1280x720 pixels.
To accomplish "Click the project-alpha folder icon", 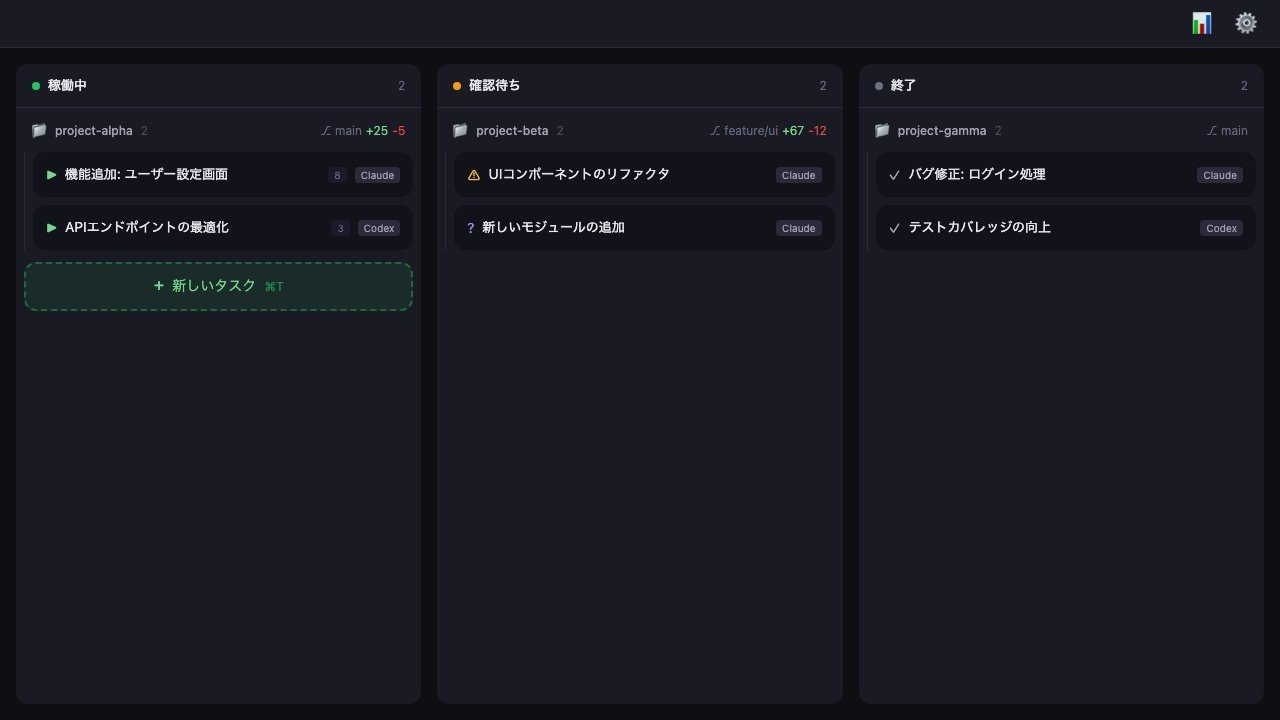I will (x=39, y=131).
